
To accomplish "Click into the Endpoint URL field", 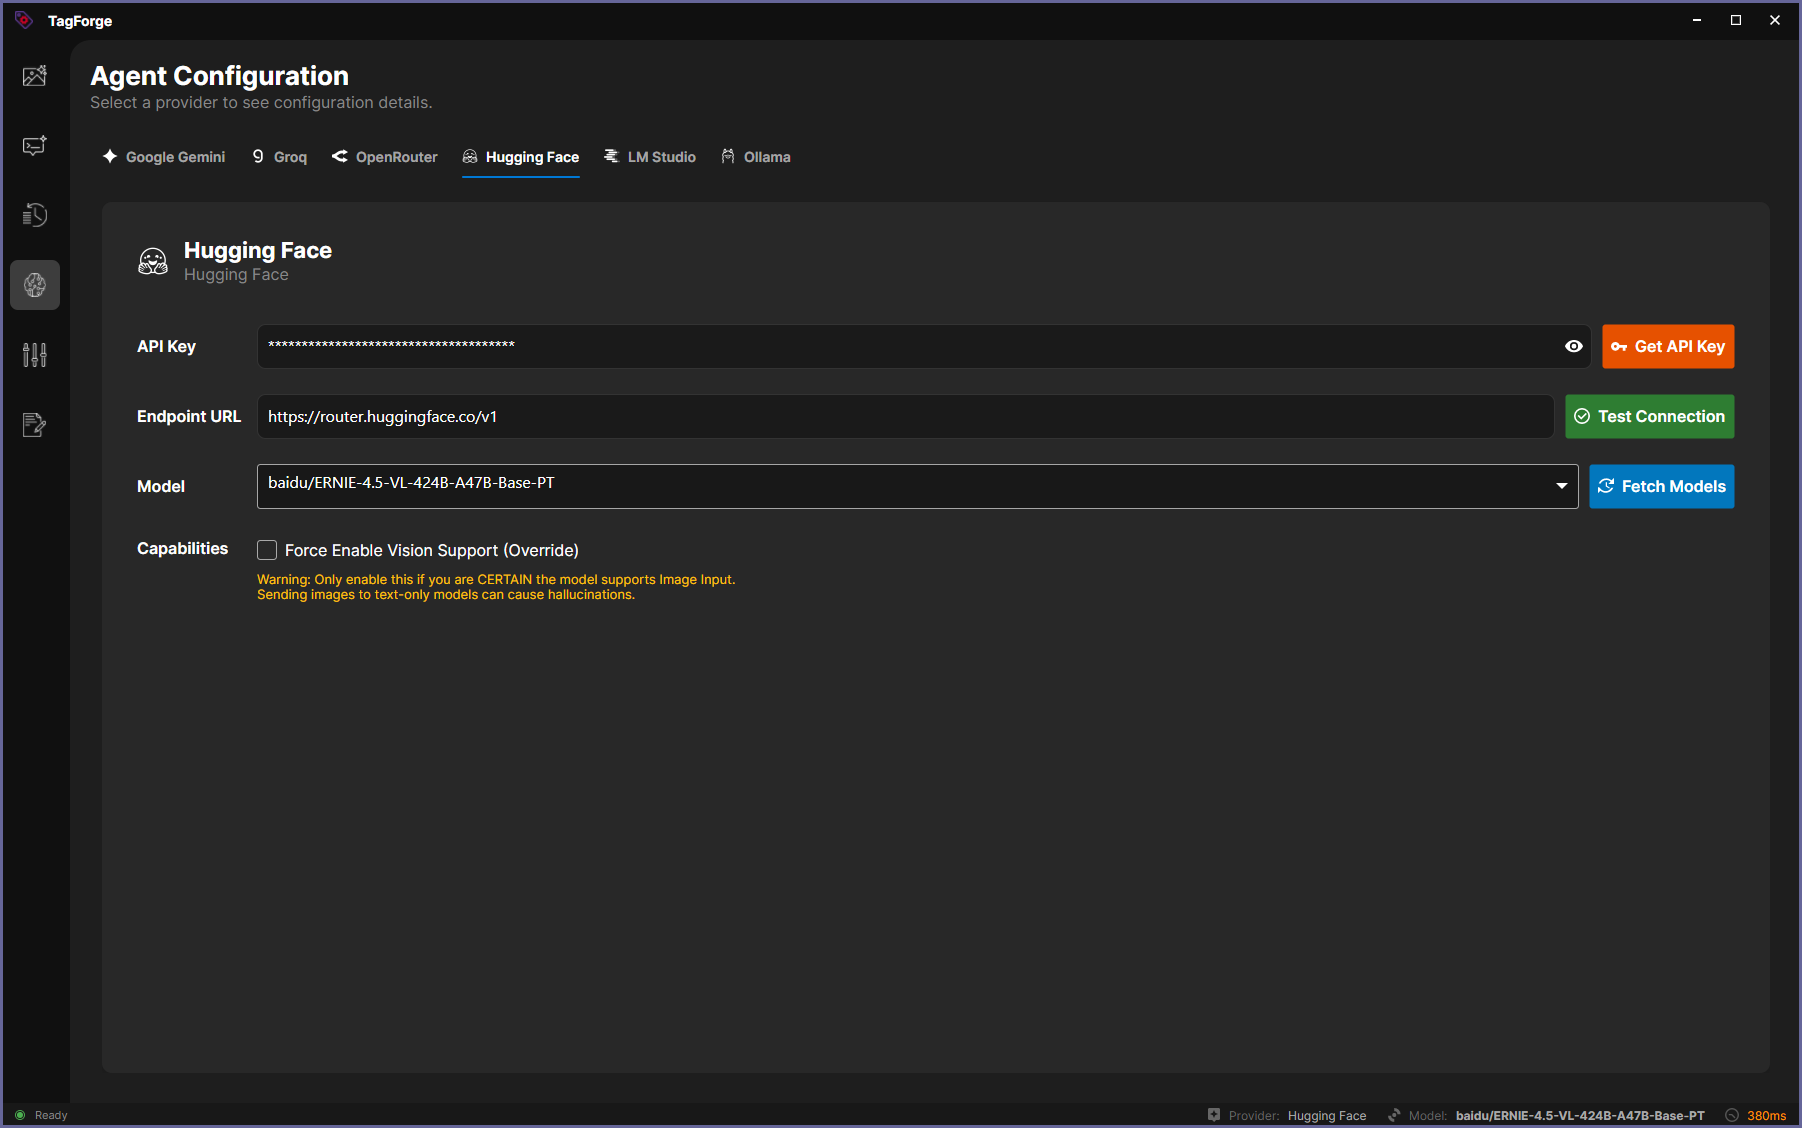I will pos(904,416).
